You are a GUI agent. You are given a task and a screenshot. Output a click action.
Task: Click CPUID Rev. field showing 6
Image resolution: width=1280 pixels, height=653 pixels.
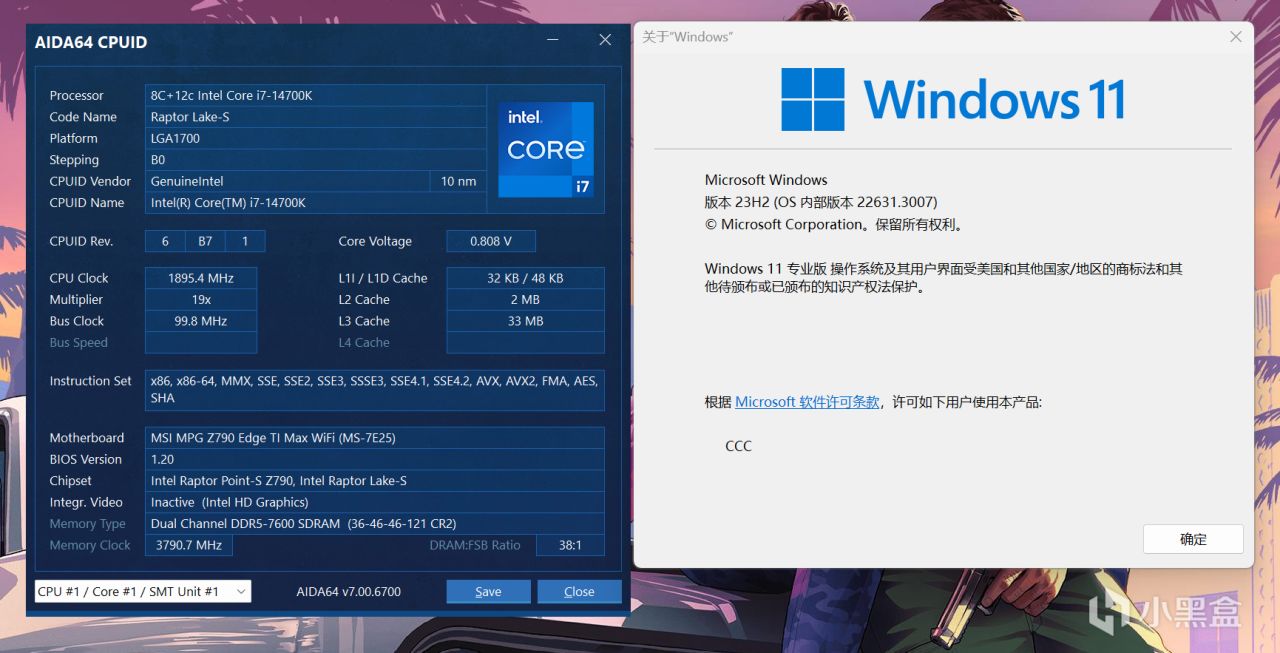[165, 241]
